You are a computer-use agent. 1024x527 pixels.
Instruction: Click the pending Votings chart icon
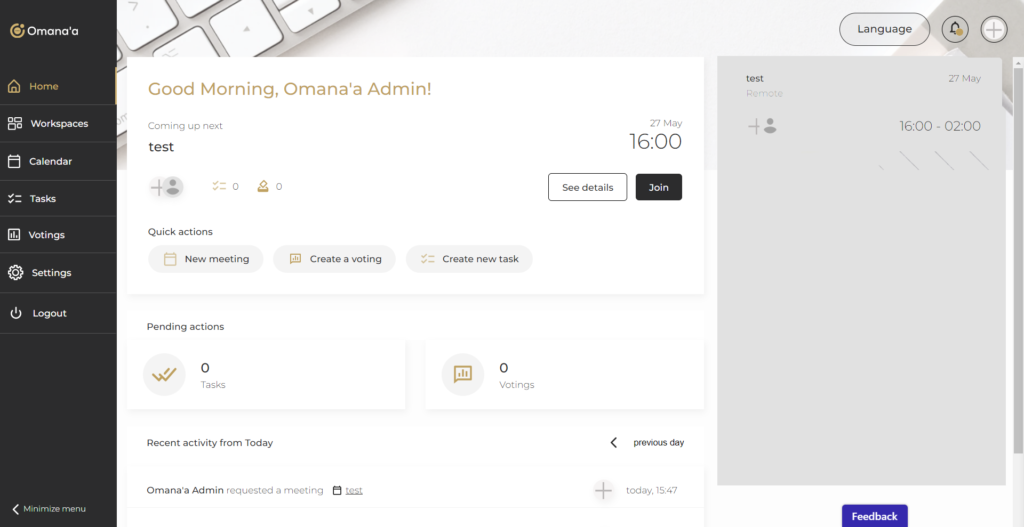point(462,375)
